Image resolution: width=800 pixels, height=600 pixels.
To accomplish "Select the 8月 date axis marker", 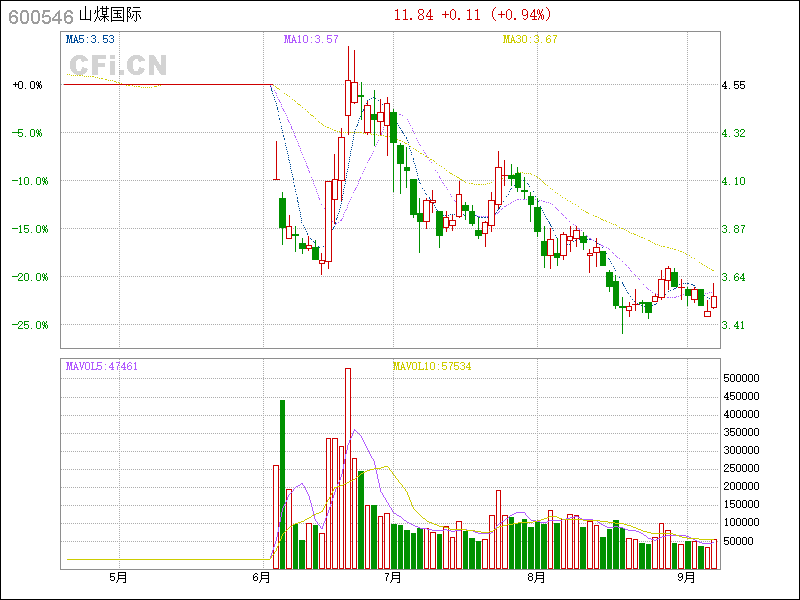I will [536, 577].
